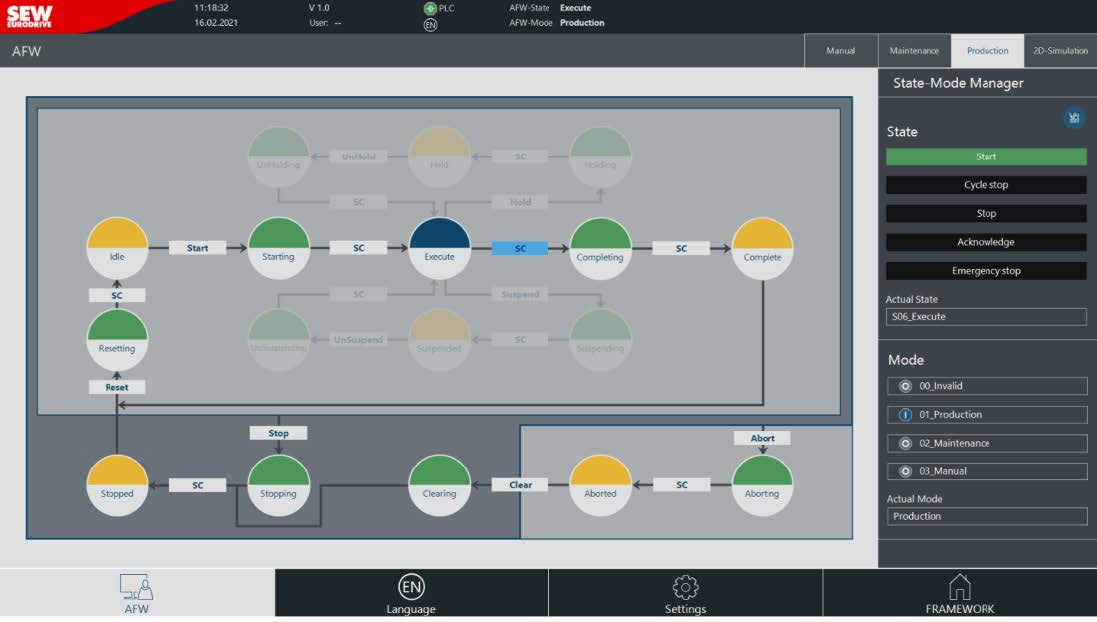The height and width of the screenshot is (622, 1097).
Task: Click the EN language indicator in header
Action: (x=430, y=24)
